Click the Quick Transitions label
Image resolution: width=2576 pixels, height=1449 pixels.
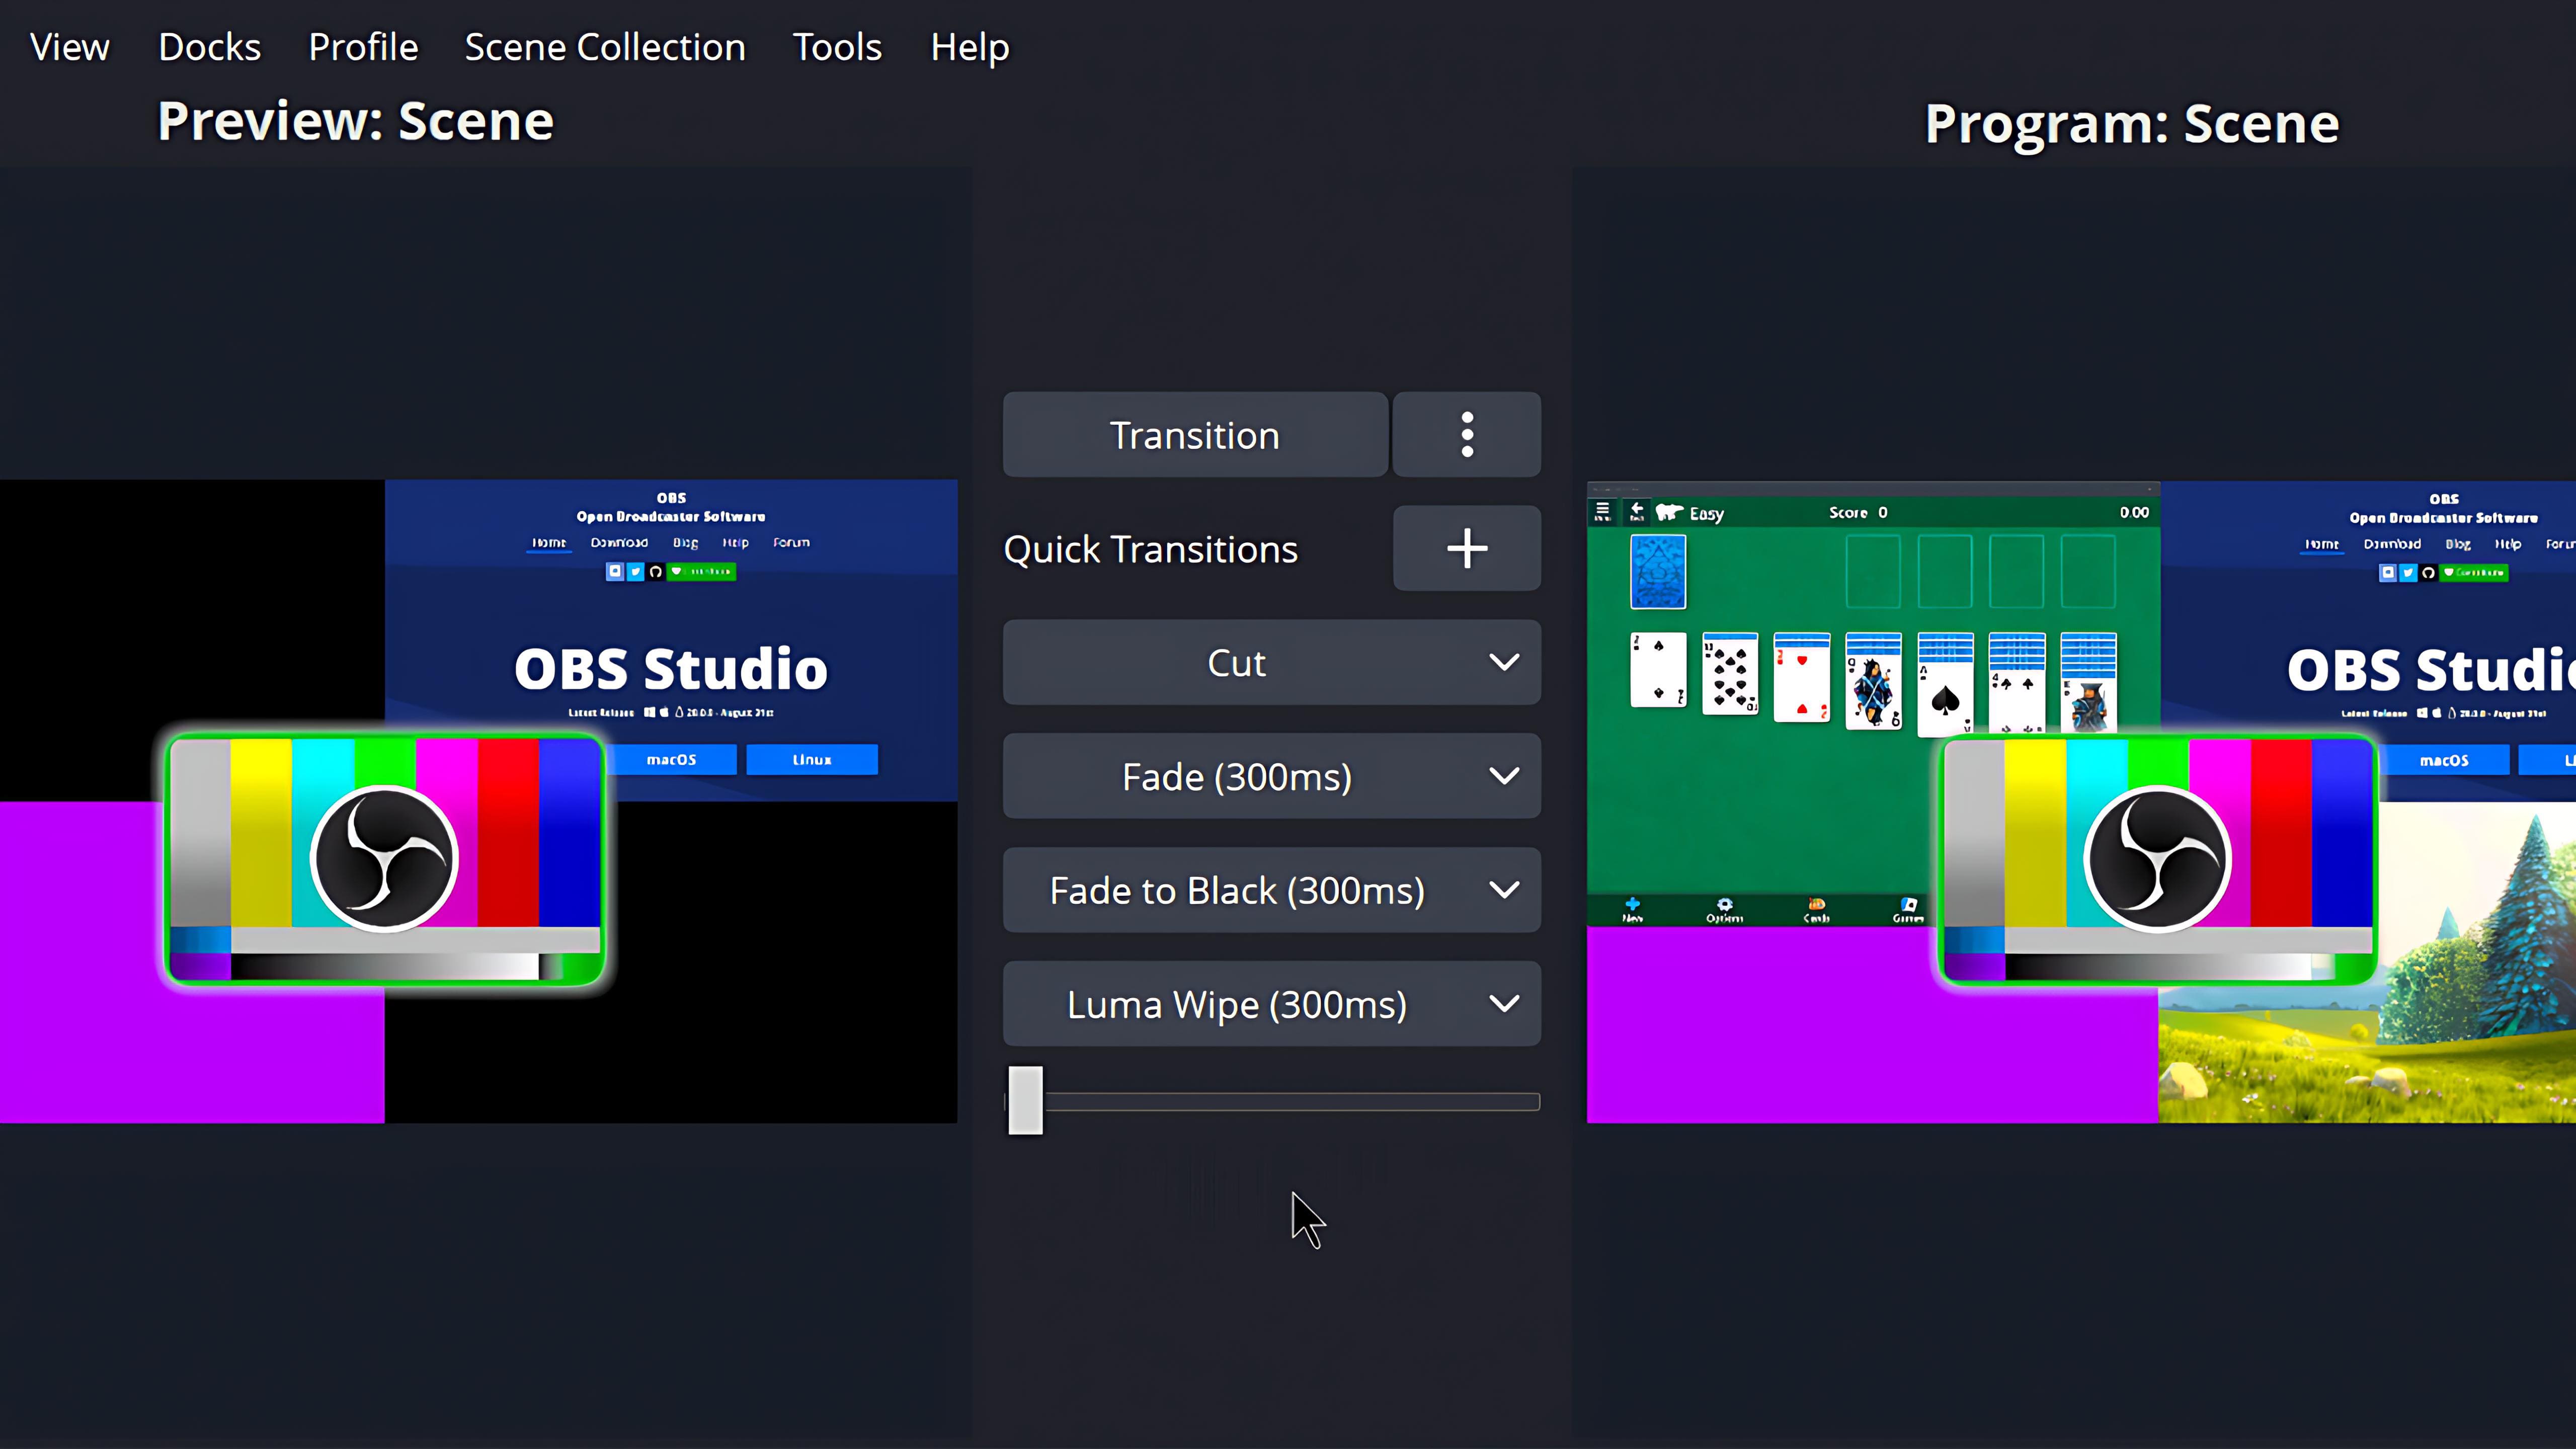coord(1150,549)
